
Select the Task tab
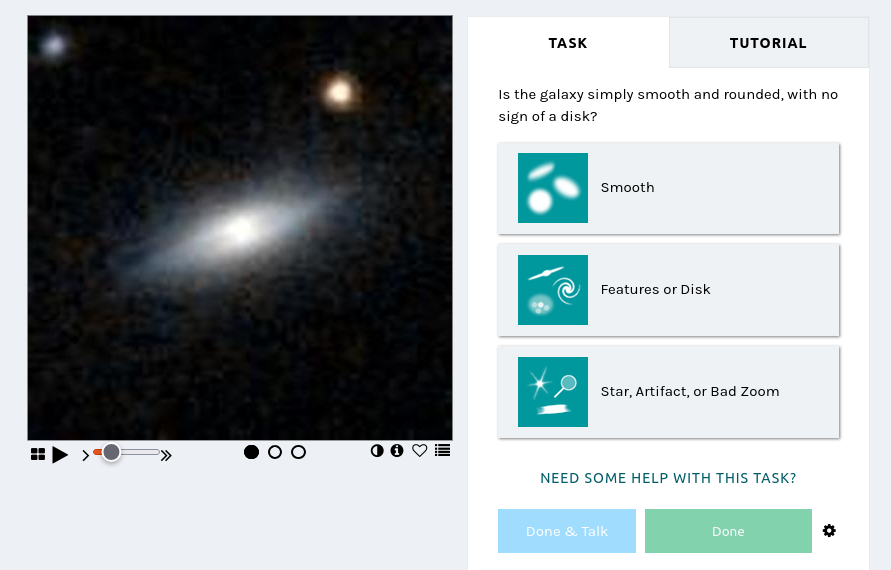pyautogui.click(x=568, y=43)
